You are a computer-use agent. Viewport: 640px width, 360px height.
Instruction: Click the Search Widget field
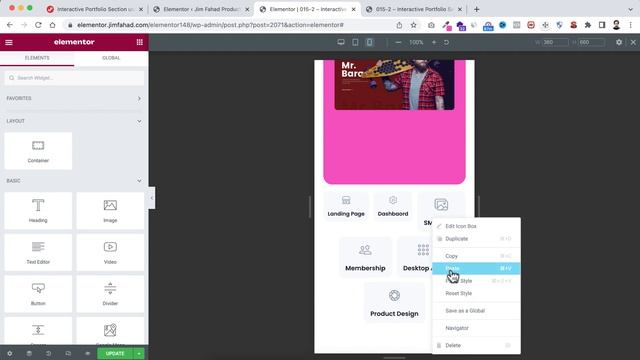tap(74, 78)
